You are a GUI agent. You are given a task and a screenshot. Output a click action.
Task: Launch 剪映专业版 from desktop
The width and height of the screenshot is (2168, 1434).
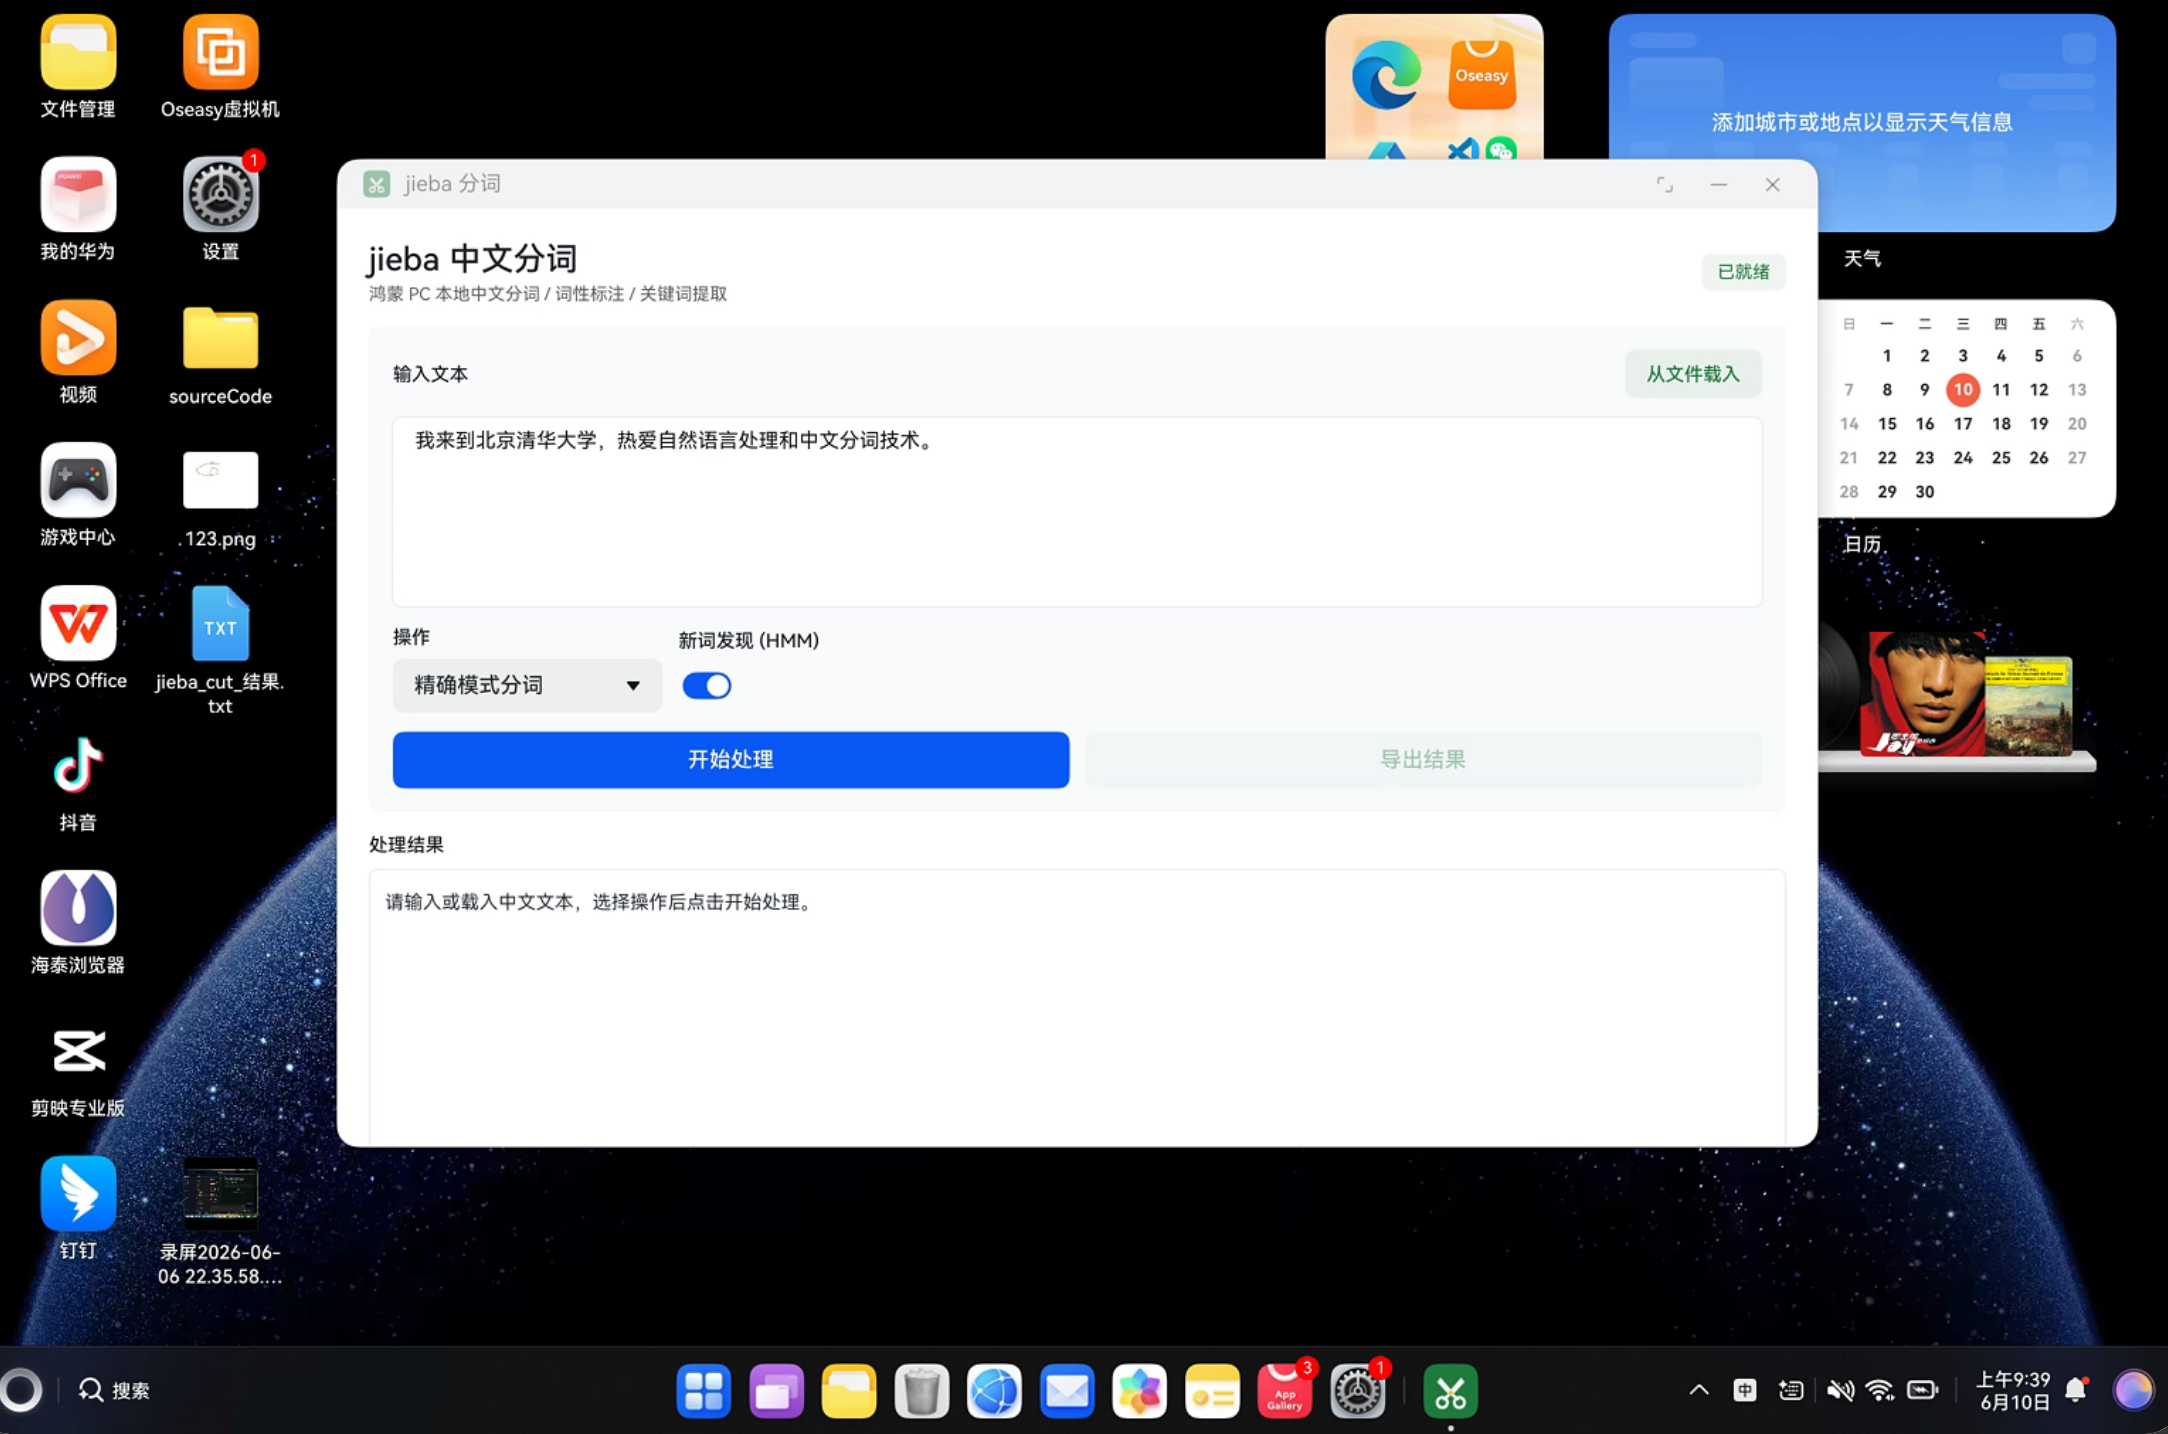click(x=78, y=1051)
